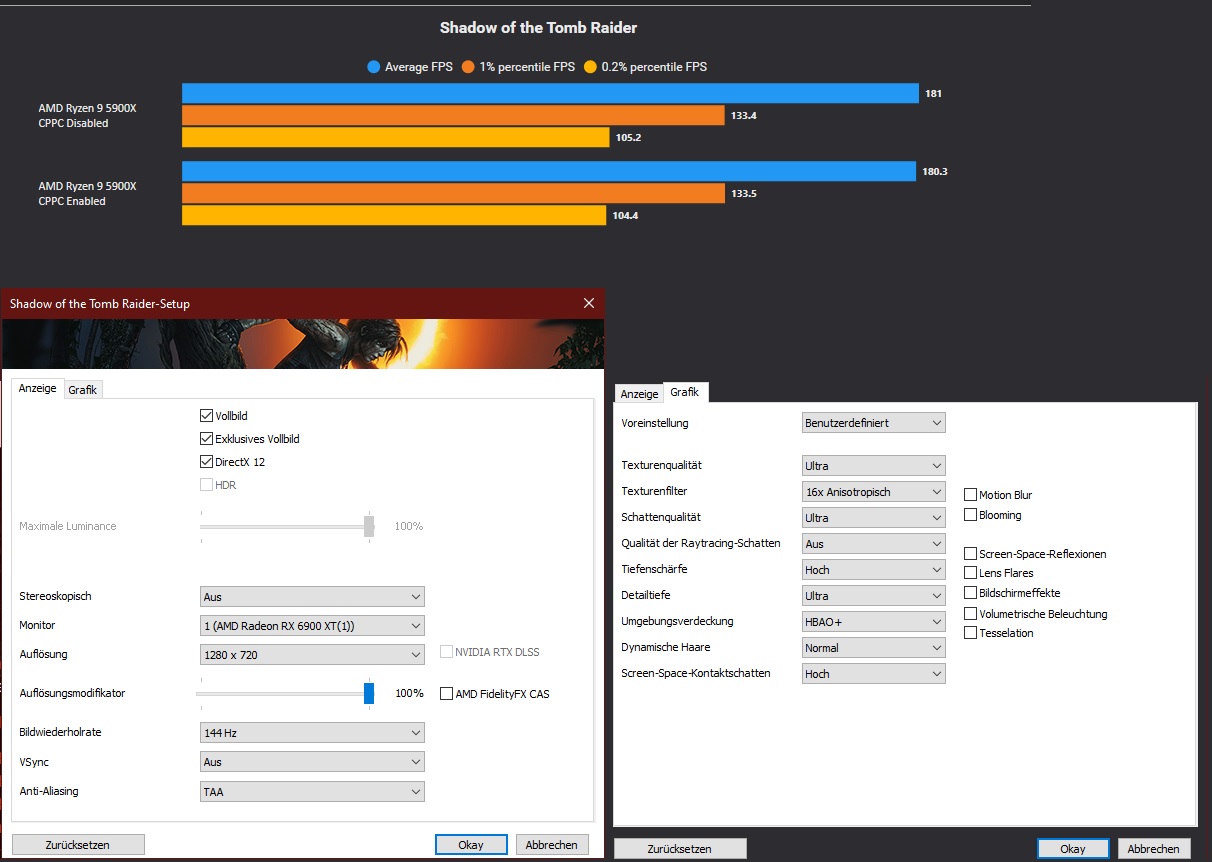Open the Schattenqualität dropdown
Viewport: 1212px width, 862px height.
tap(874, 518)
